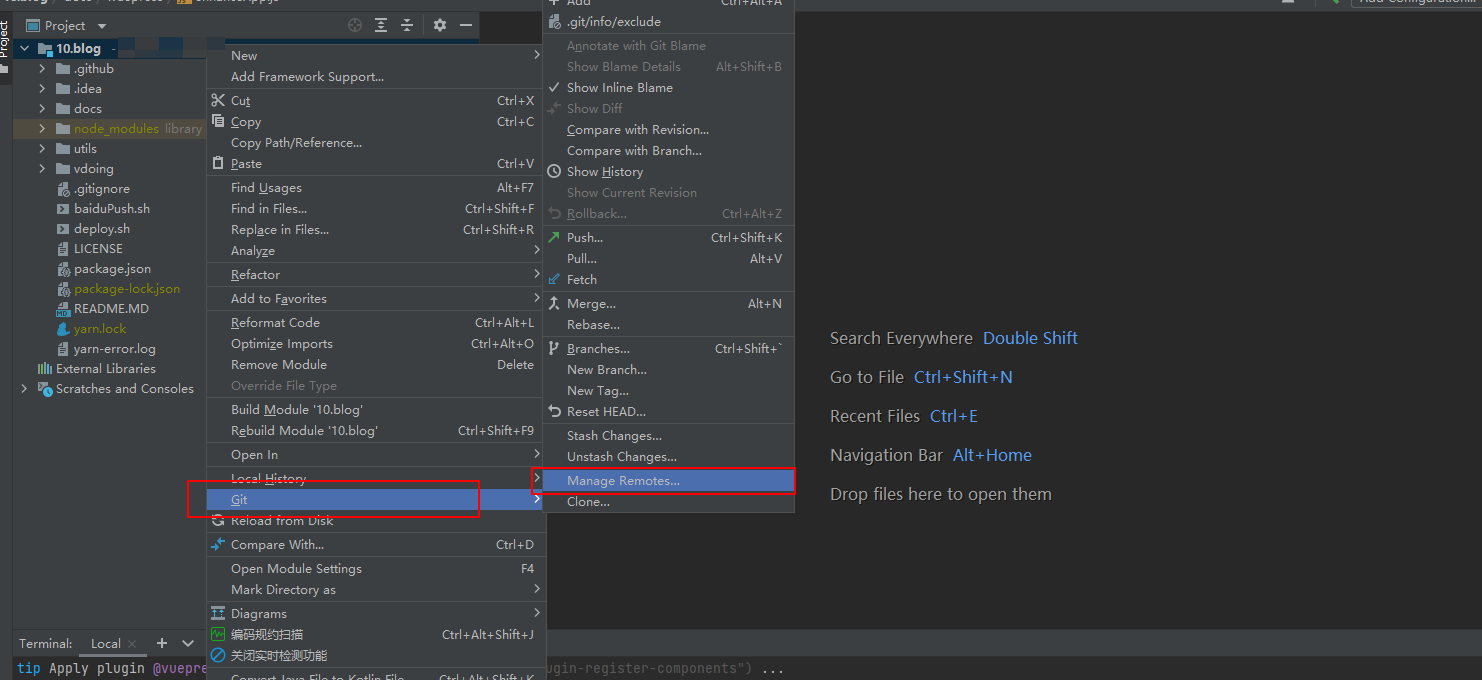This screenshot has width=1482, height=680.
Task: Choose Rebase in Git submenu
Action: [x=668, y=324]
